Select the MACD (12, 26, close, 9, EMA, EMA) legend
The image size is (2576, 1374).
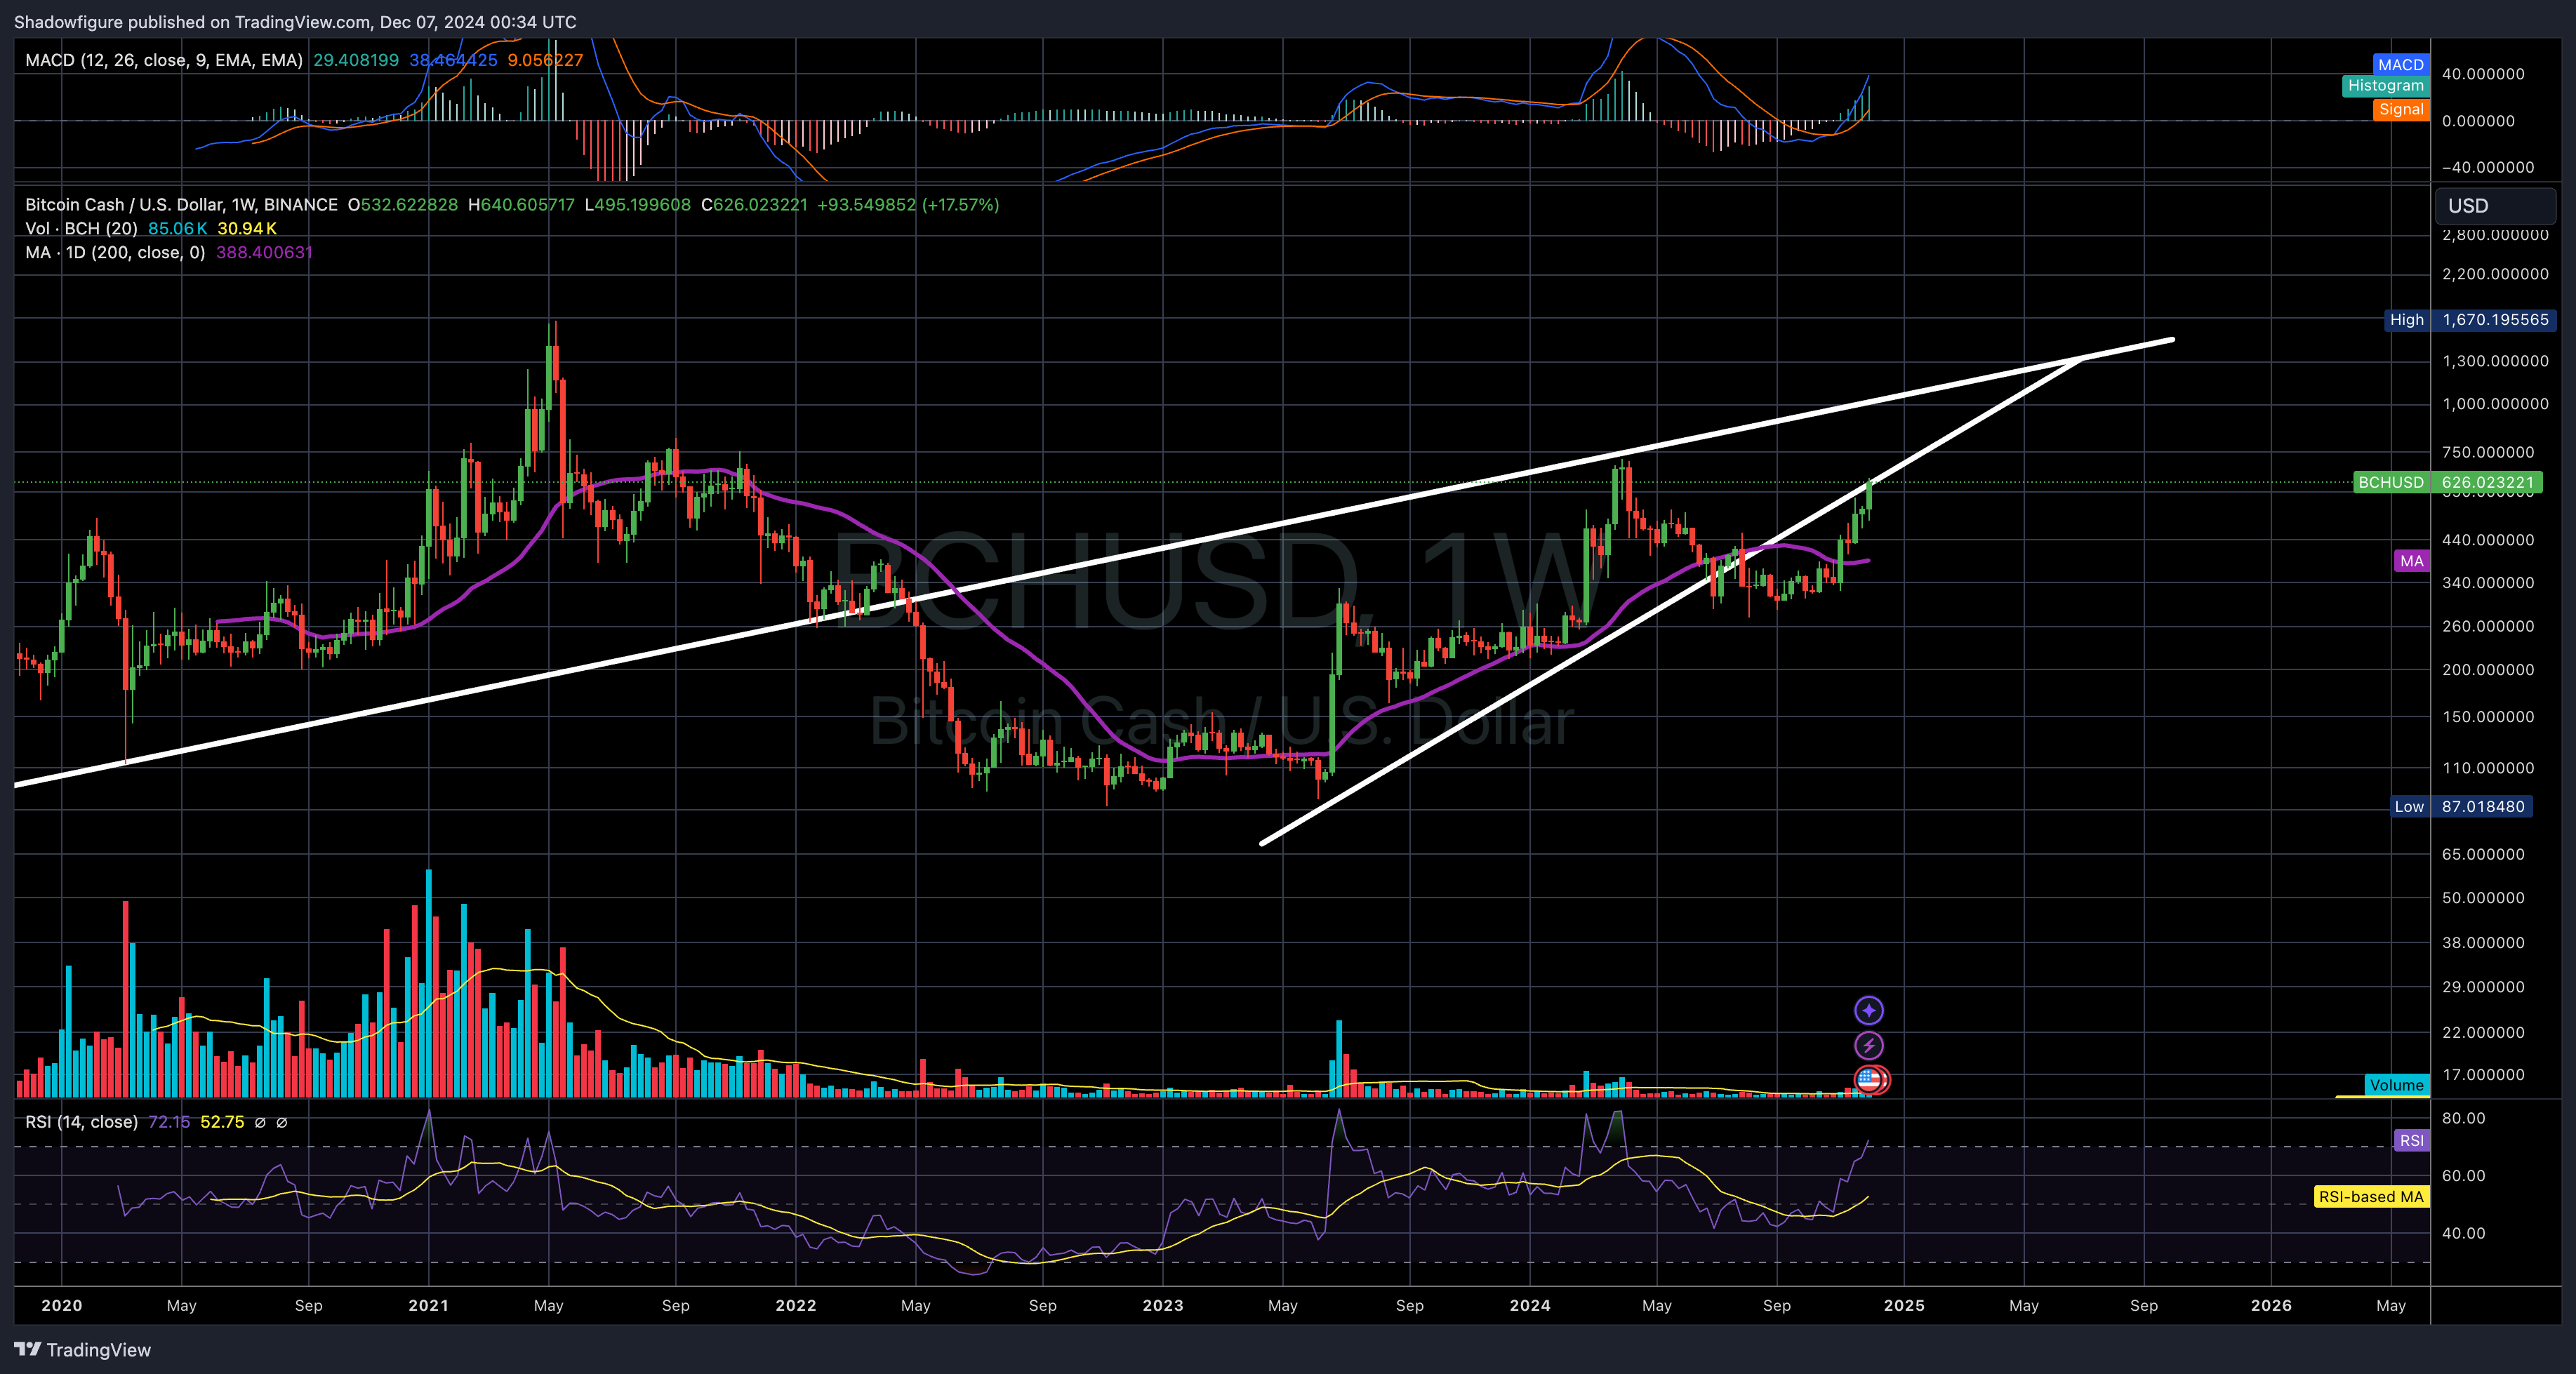(164, 60)
